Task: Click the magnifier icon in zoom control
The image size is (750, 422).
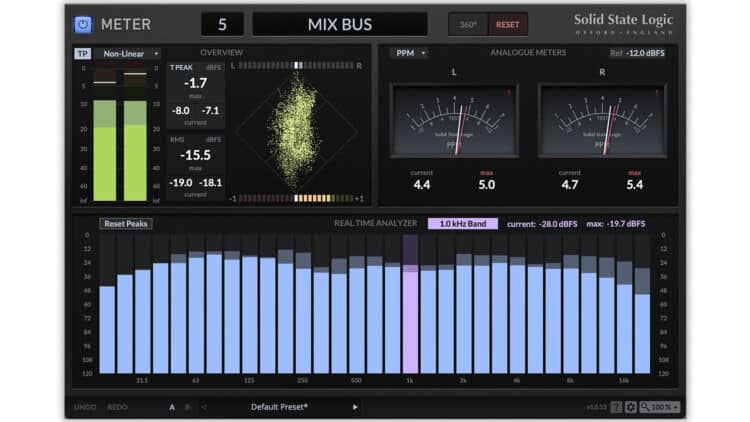Action: click(645, 407)
